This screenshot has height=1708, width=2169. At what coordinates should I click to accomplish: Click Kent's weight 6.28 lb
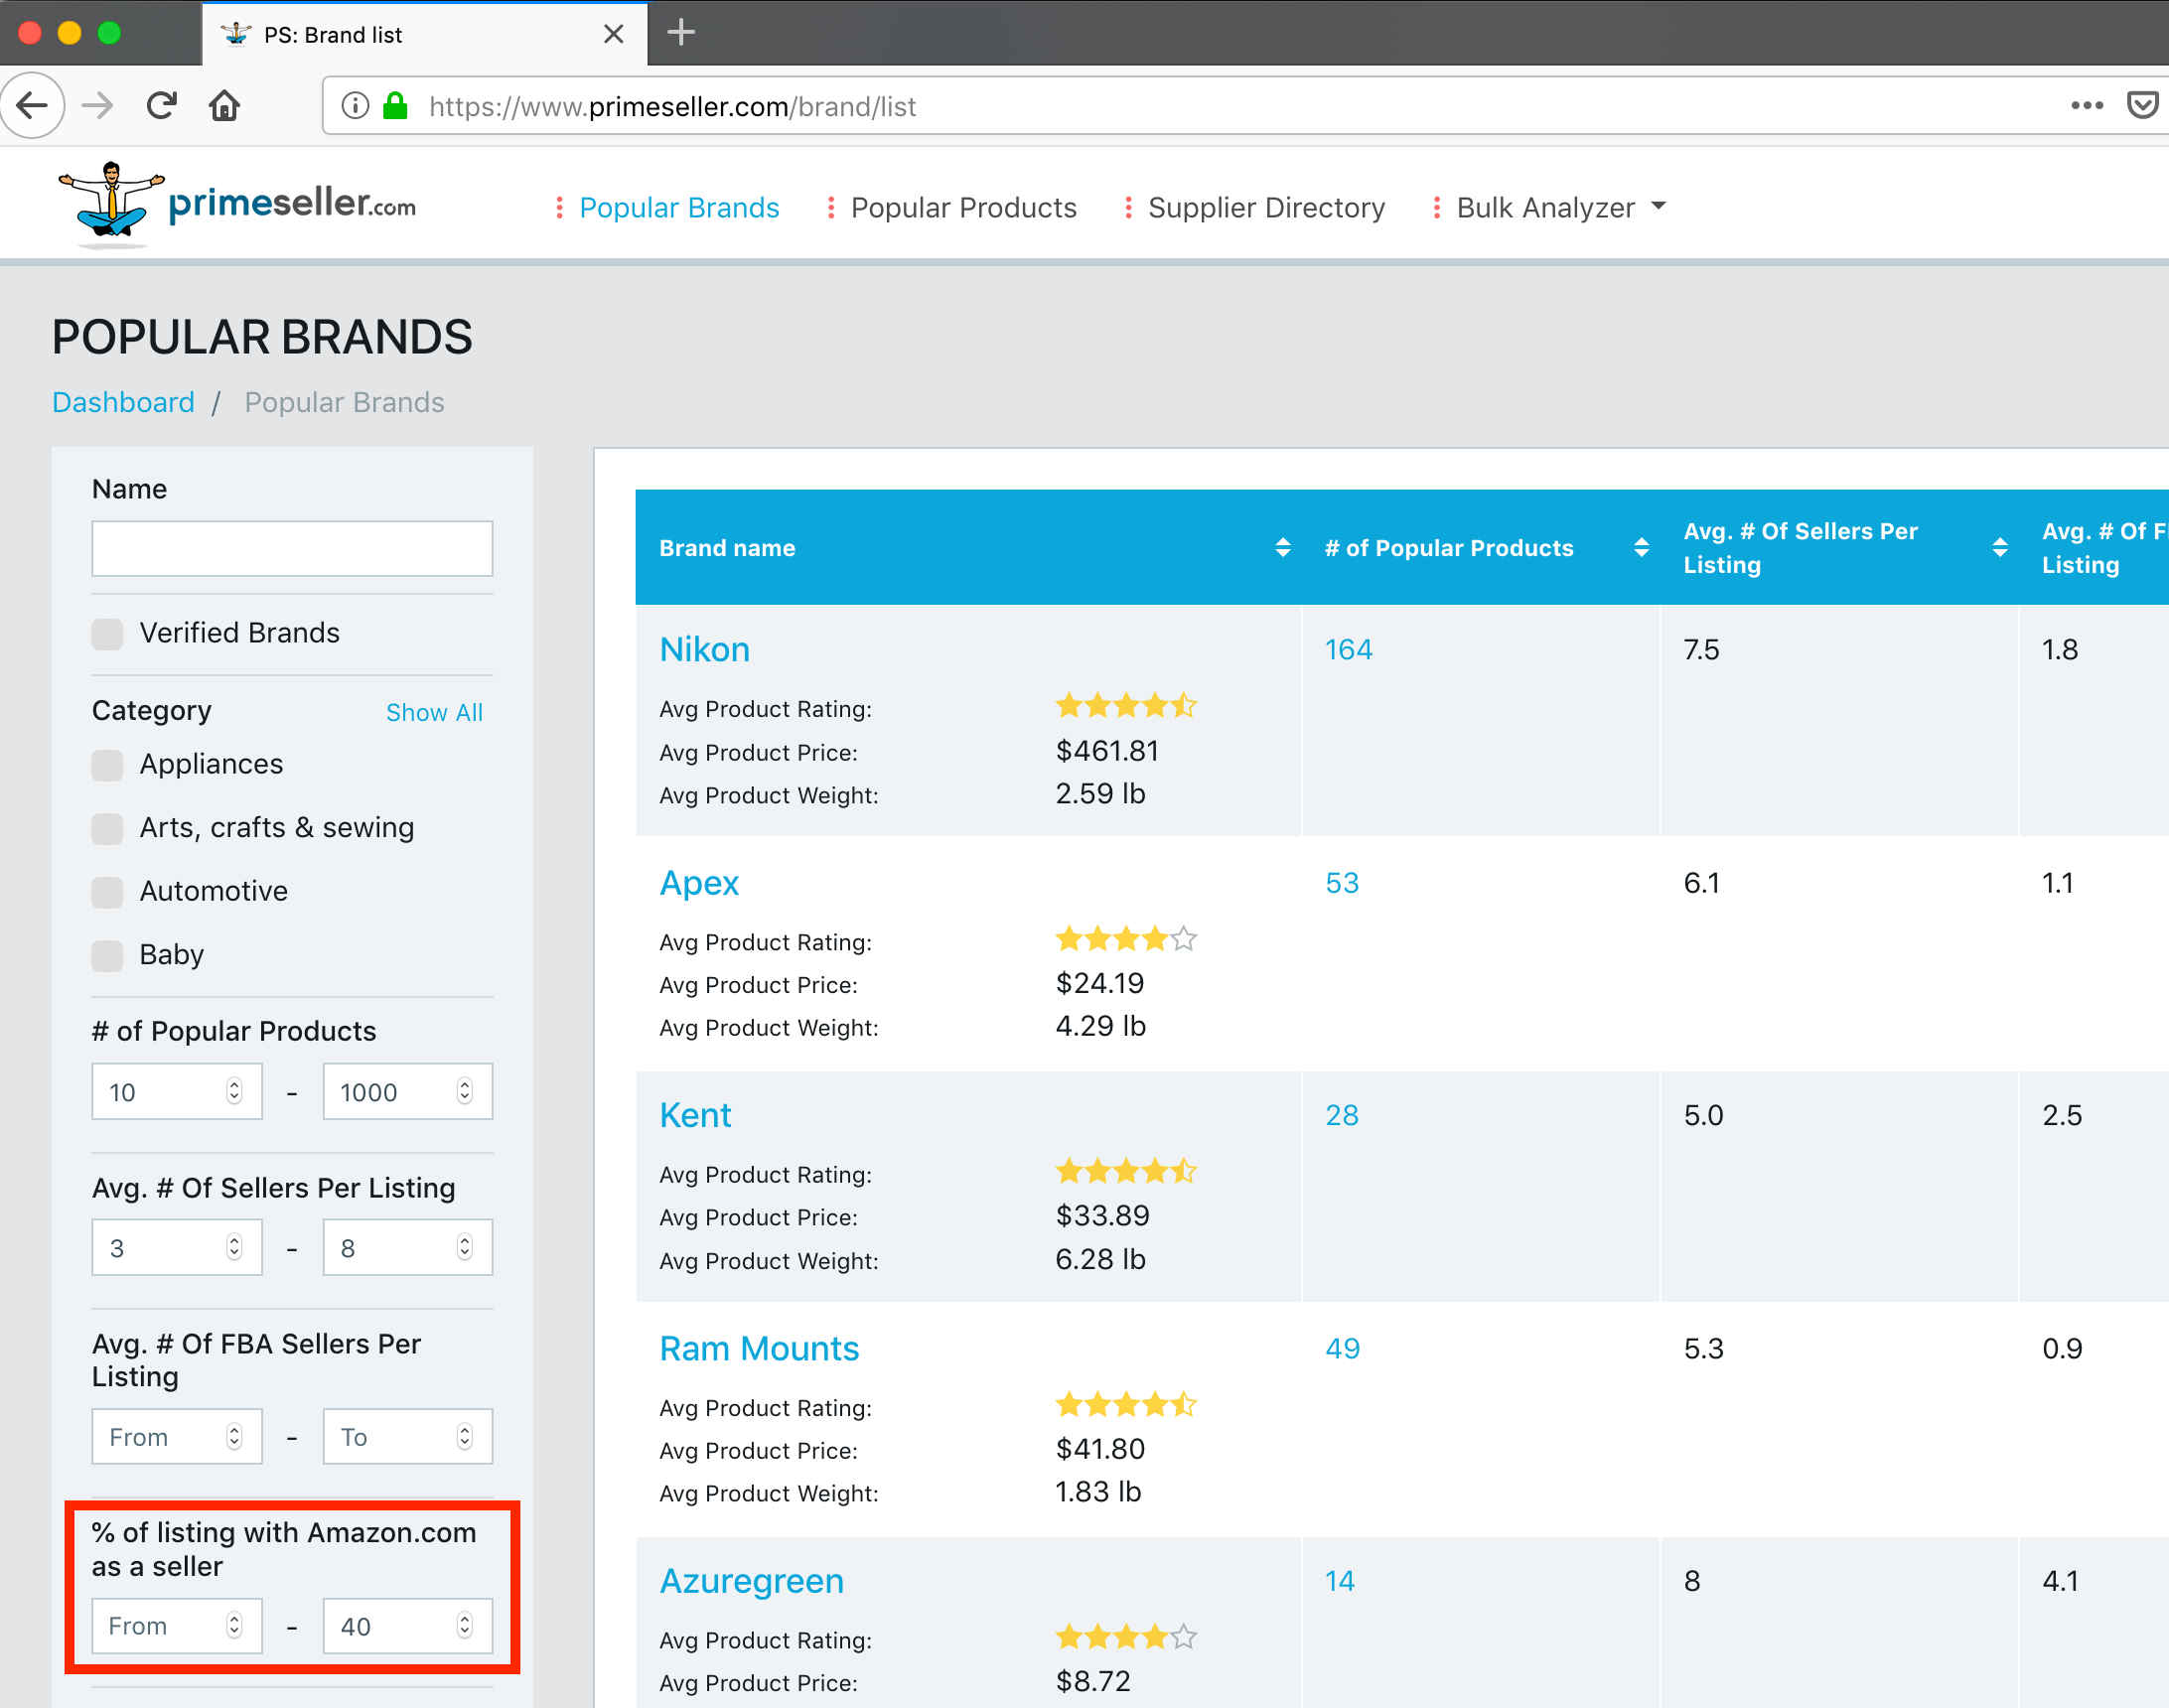point(1100,1259)
